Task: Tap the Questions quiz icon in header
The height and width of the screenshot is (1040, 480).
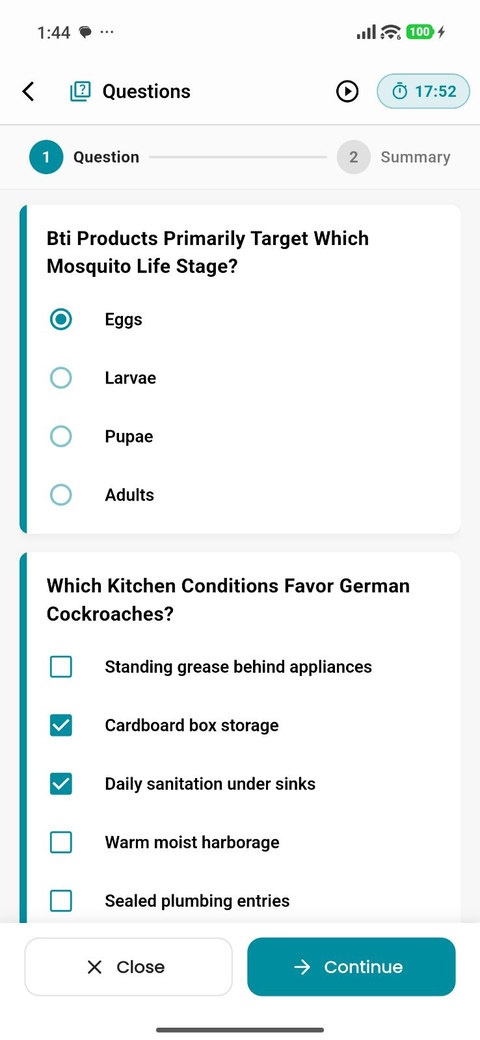Action: pyautogui.click(x=80, y=92)
